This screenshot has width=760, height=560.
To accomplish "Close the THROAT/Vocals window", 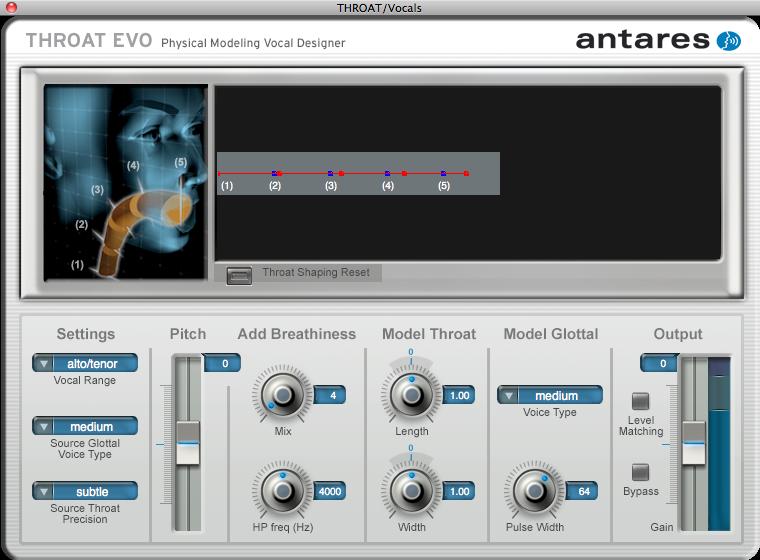I will coord(11,7).
